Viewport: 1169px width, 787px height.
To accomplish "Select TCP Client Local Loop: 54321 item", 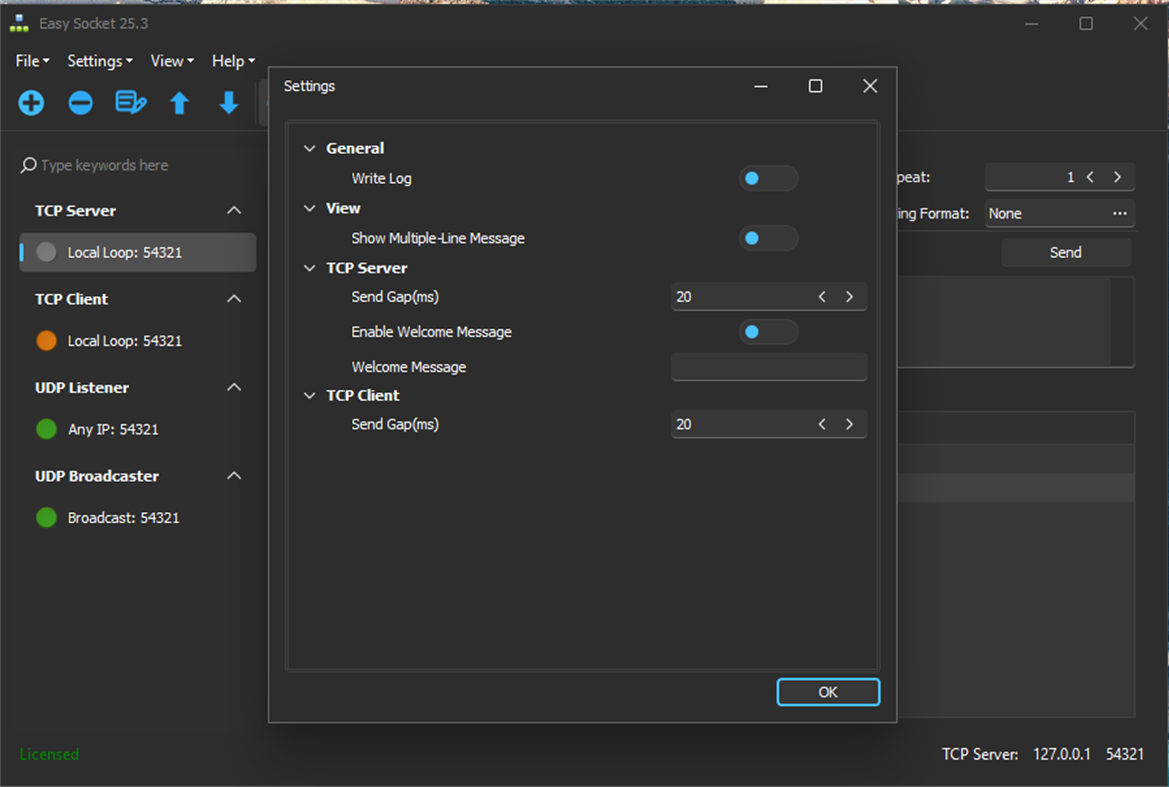I will pos(138,341).
